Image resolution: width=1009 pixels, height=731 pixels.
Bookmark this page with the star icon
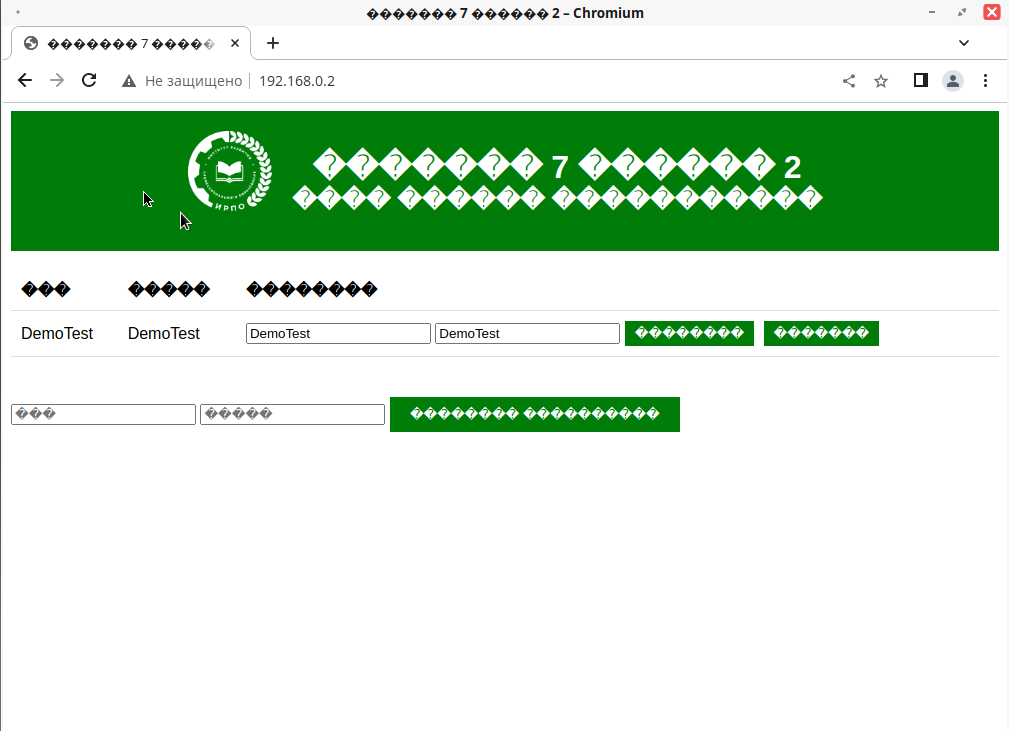pyautogui.click(x=881, y=81)
